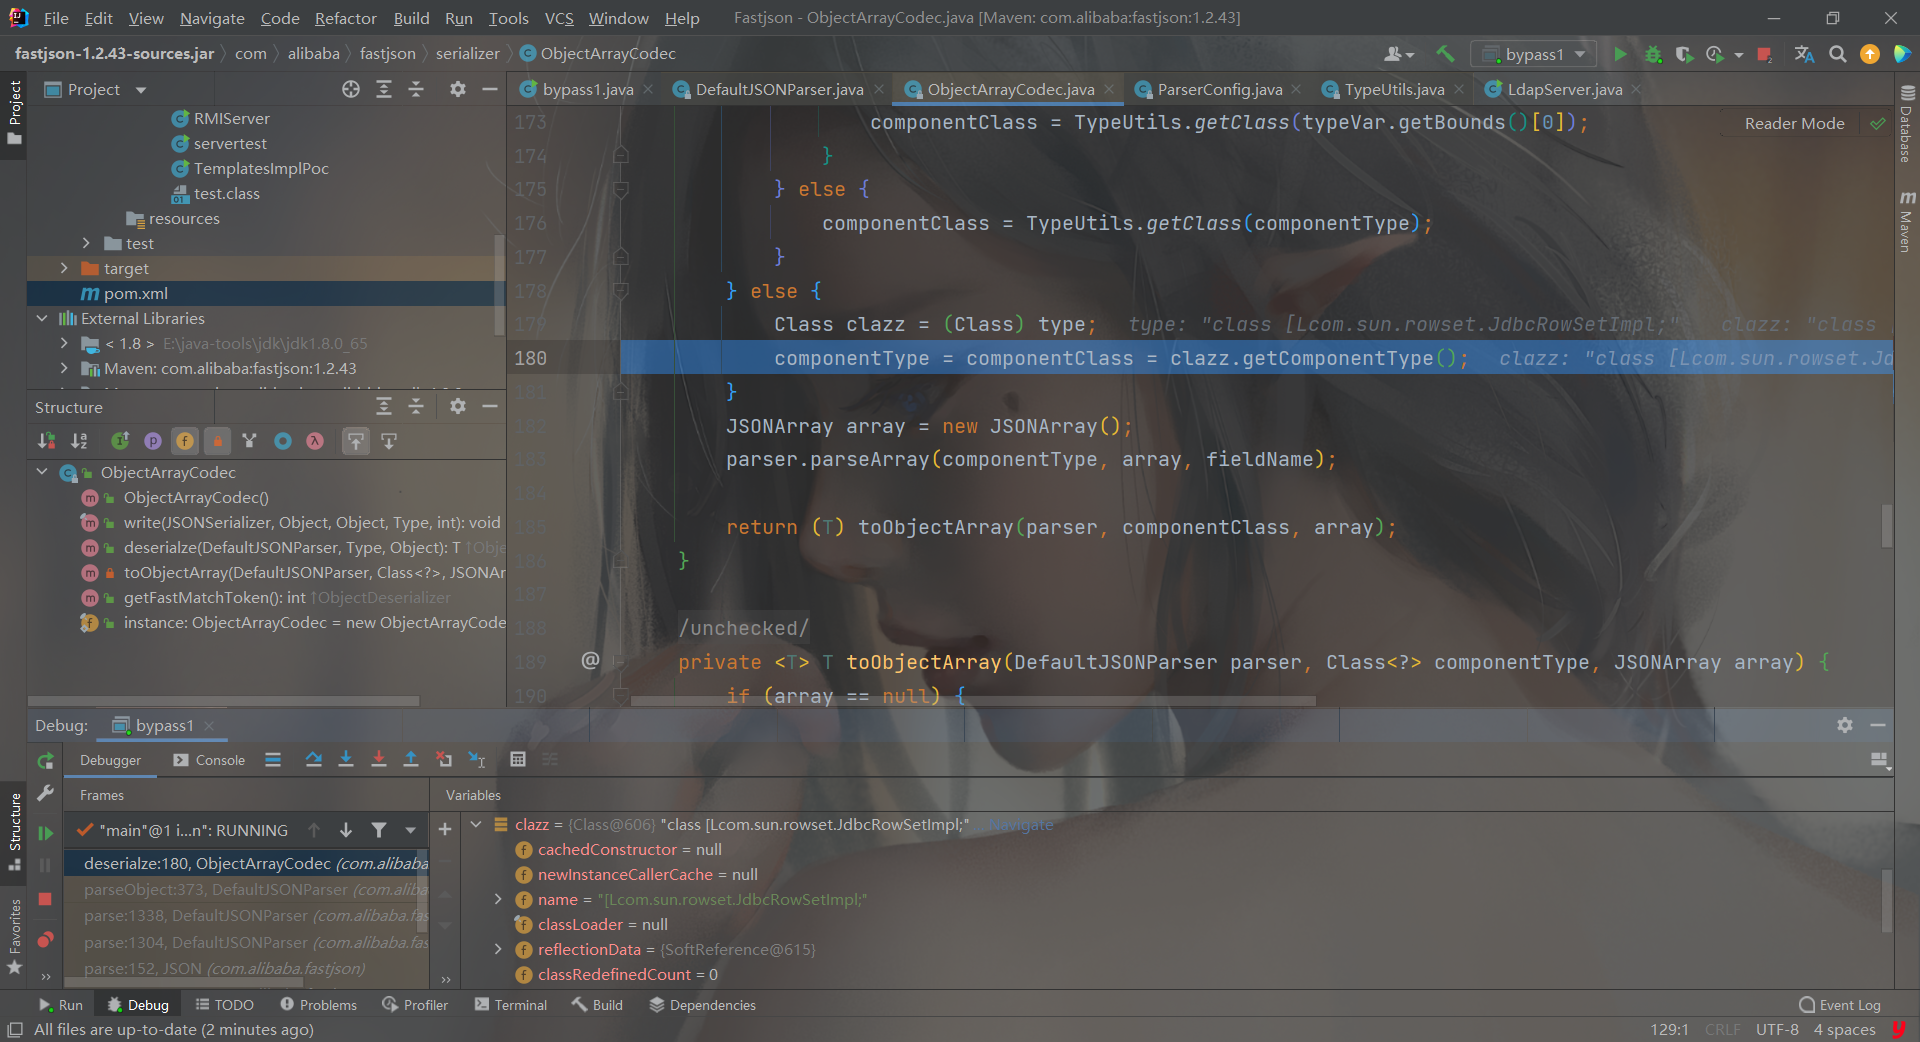This screenshot has height=1042, width=1920.
Task: Collapse External Libraries node
Action: click(x=41, y=318)
